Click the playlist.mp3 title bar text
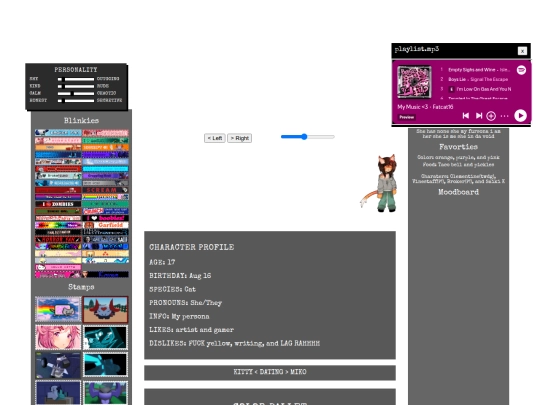 (417, 49)
